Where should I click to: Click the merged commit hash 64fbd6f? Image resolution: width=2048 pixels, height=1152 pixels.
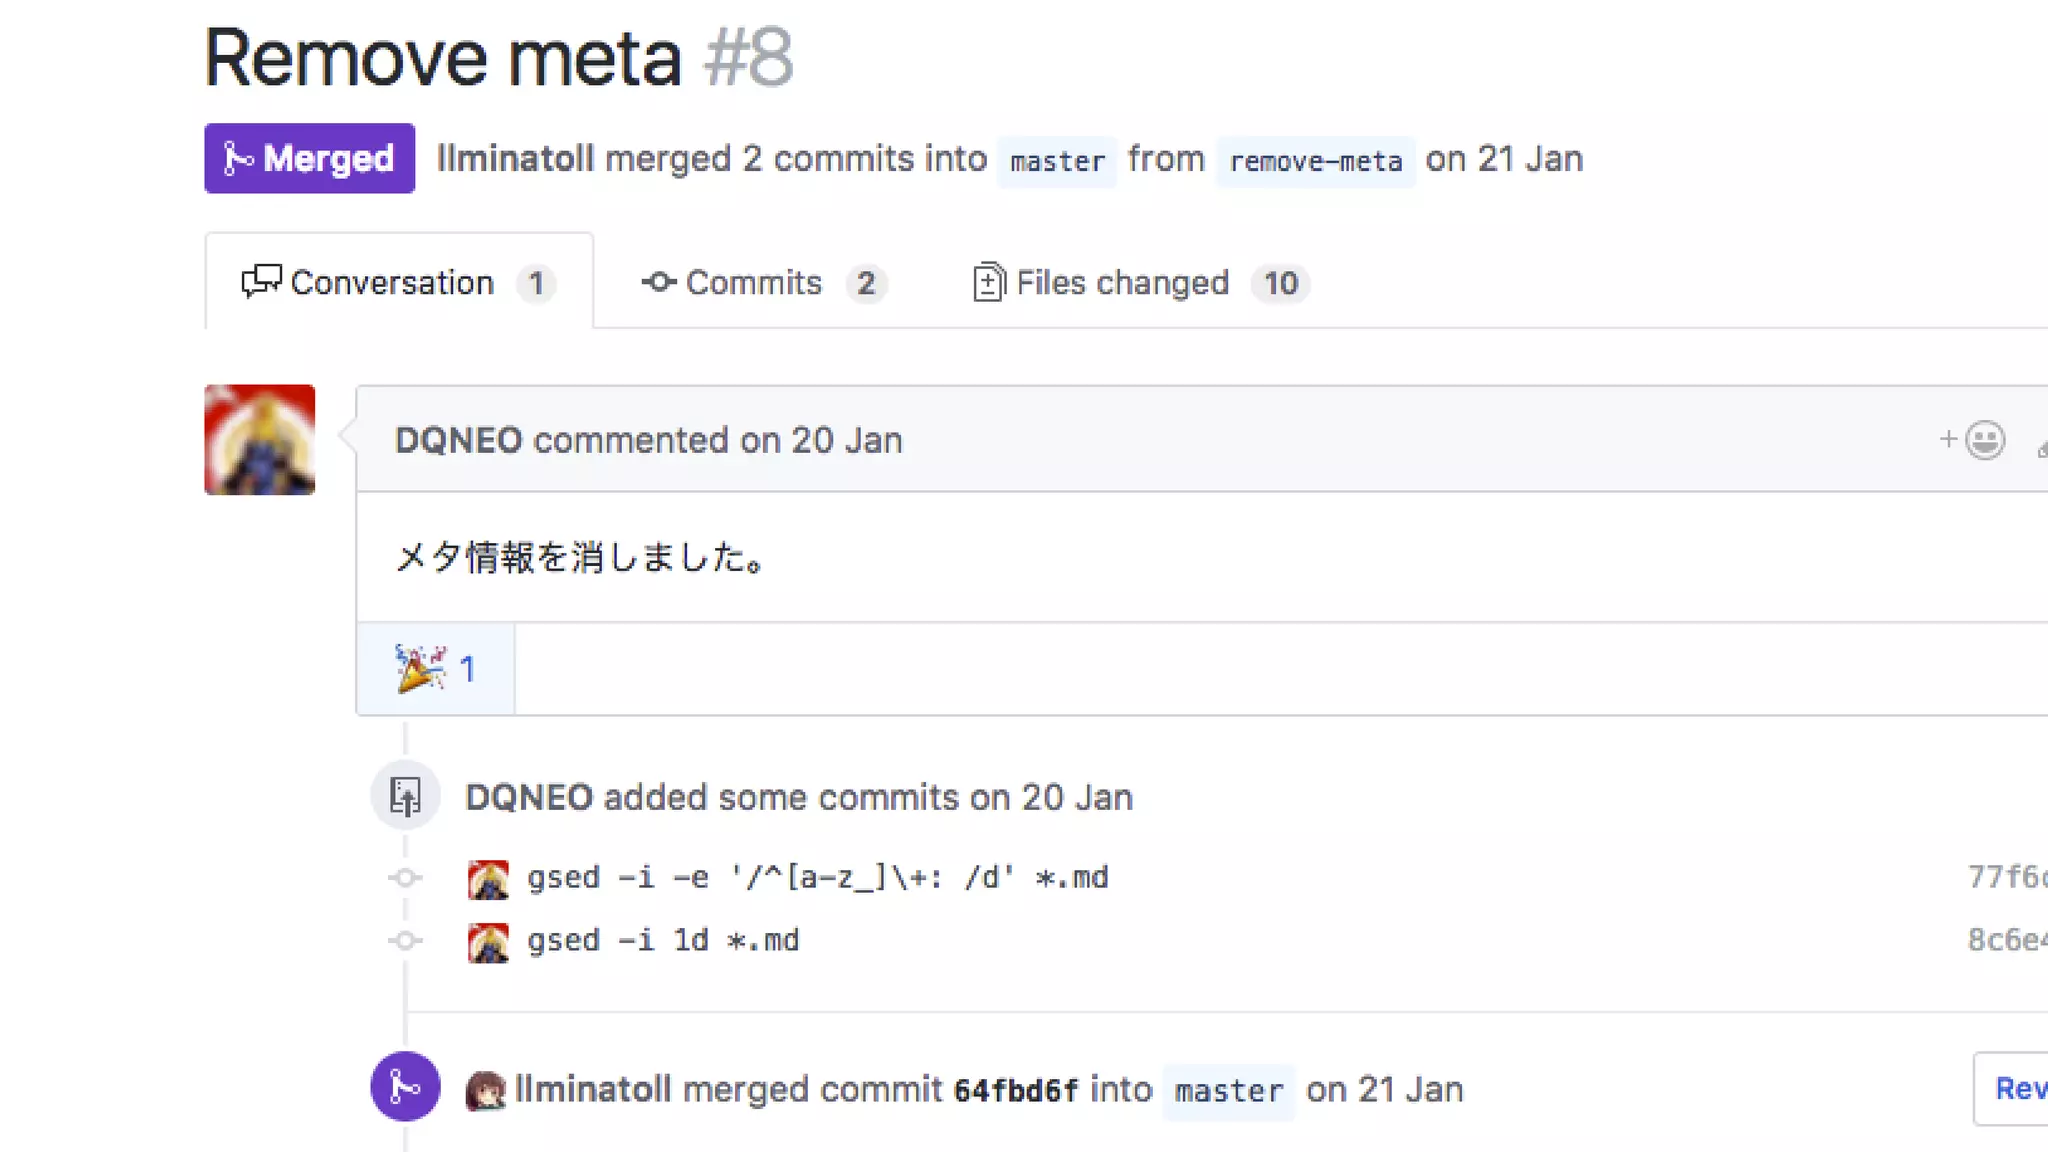pyautogui.click(x=1015, y=1090)
